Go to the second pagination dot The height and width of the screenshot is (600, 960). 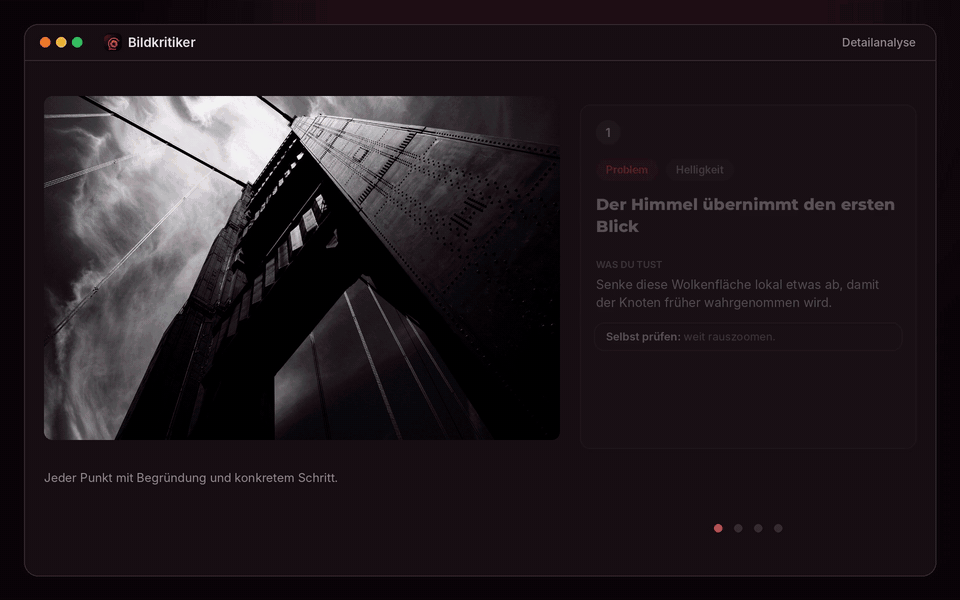(x=738, y=528)
